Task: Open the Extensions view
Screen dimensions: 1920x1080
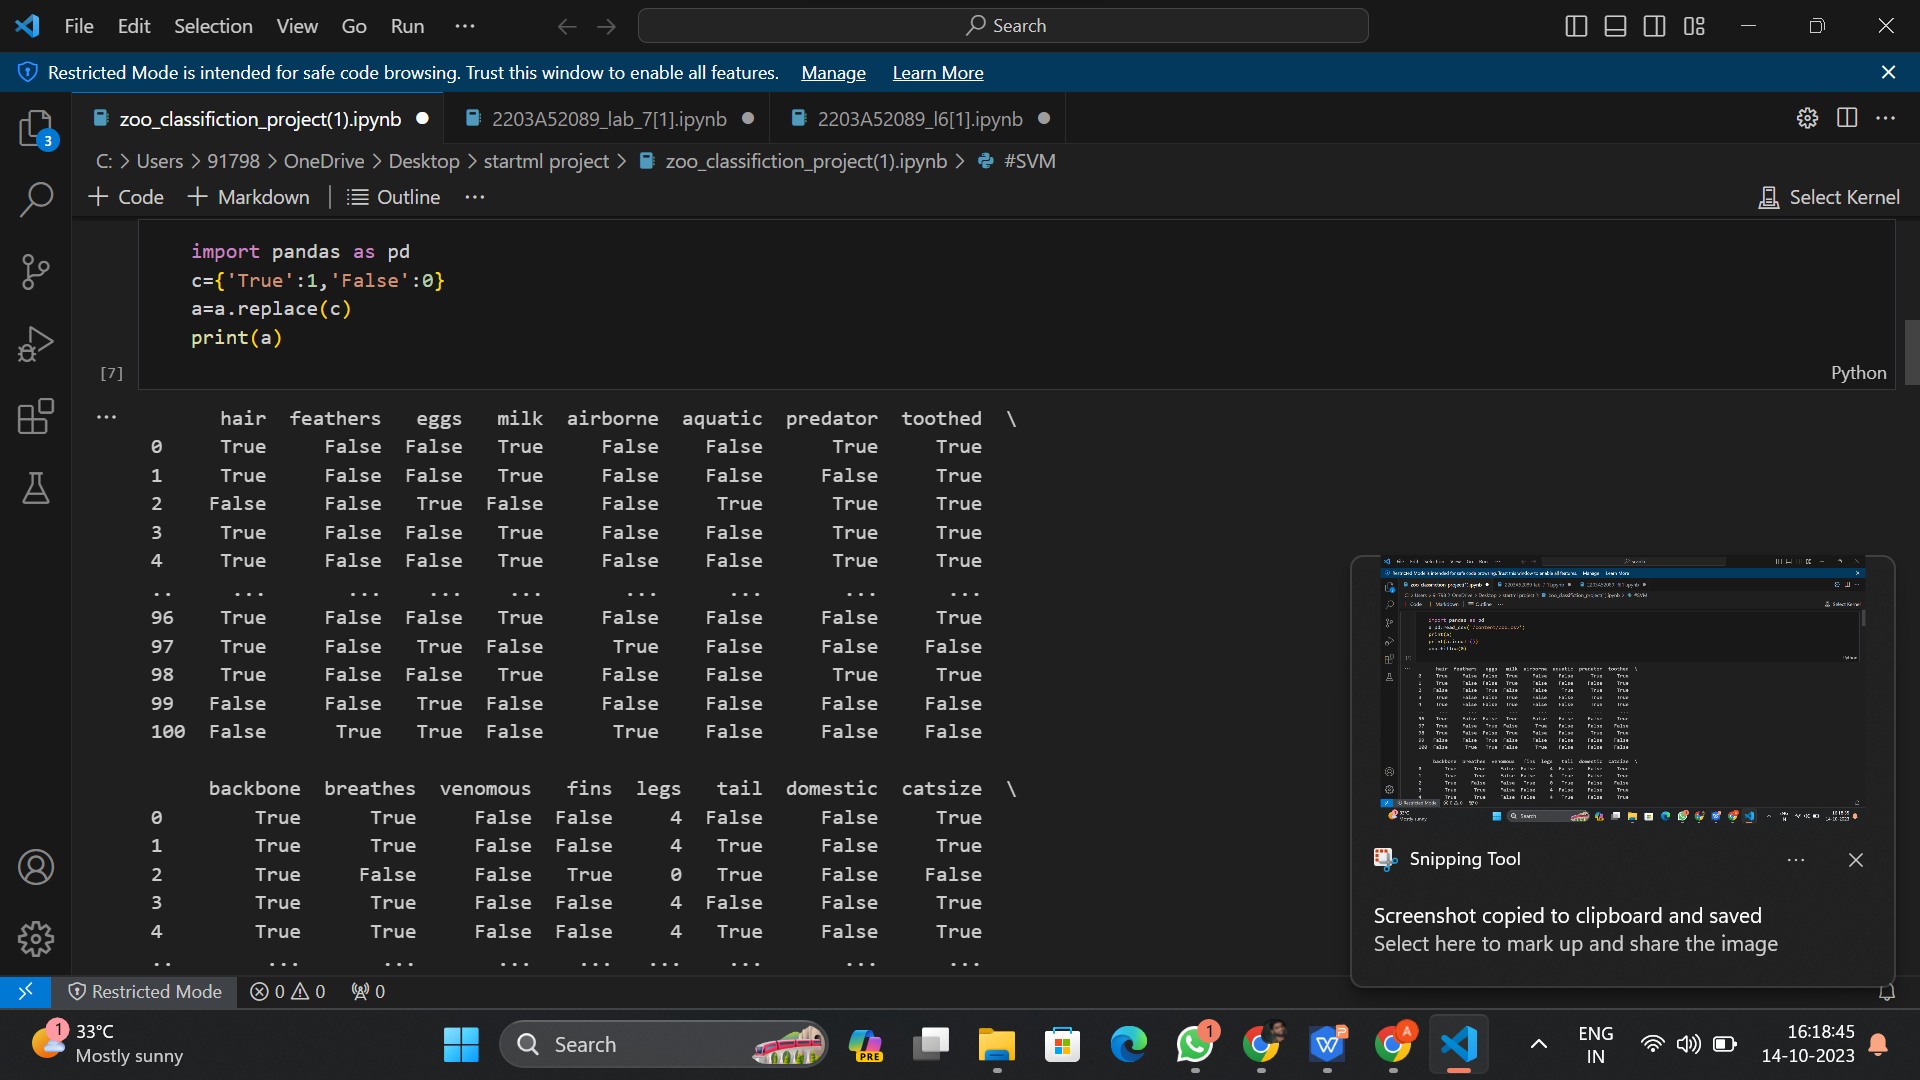Action: (x=36, y=416)
